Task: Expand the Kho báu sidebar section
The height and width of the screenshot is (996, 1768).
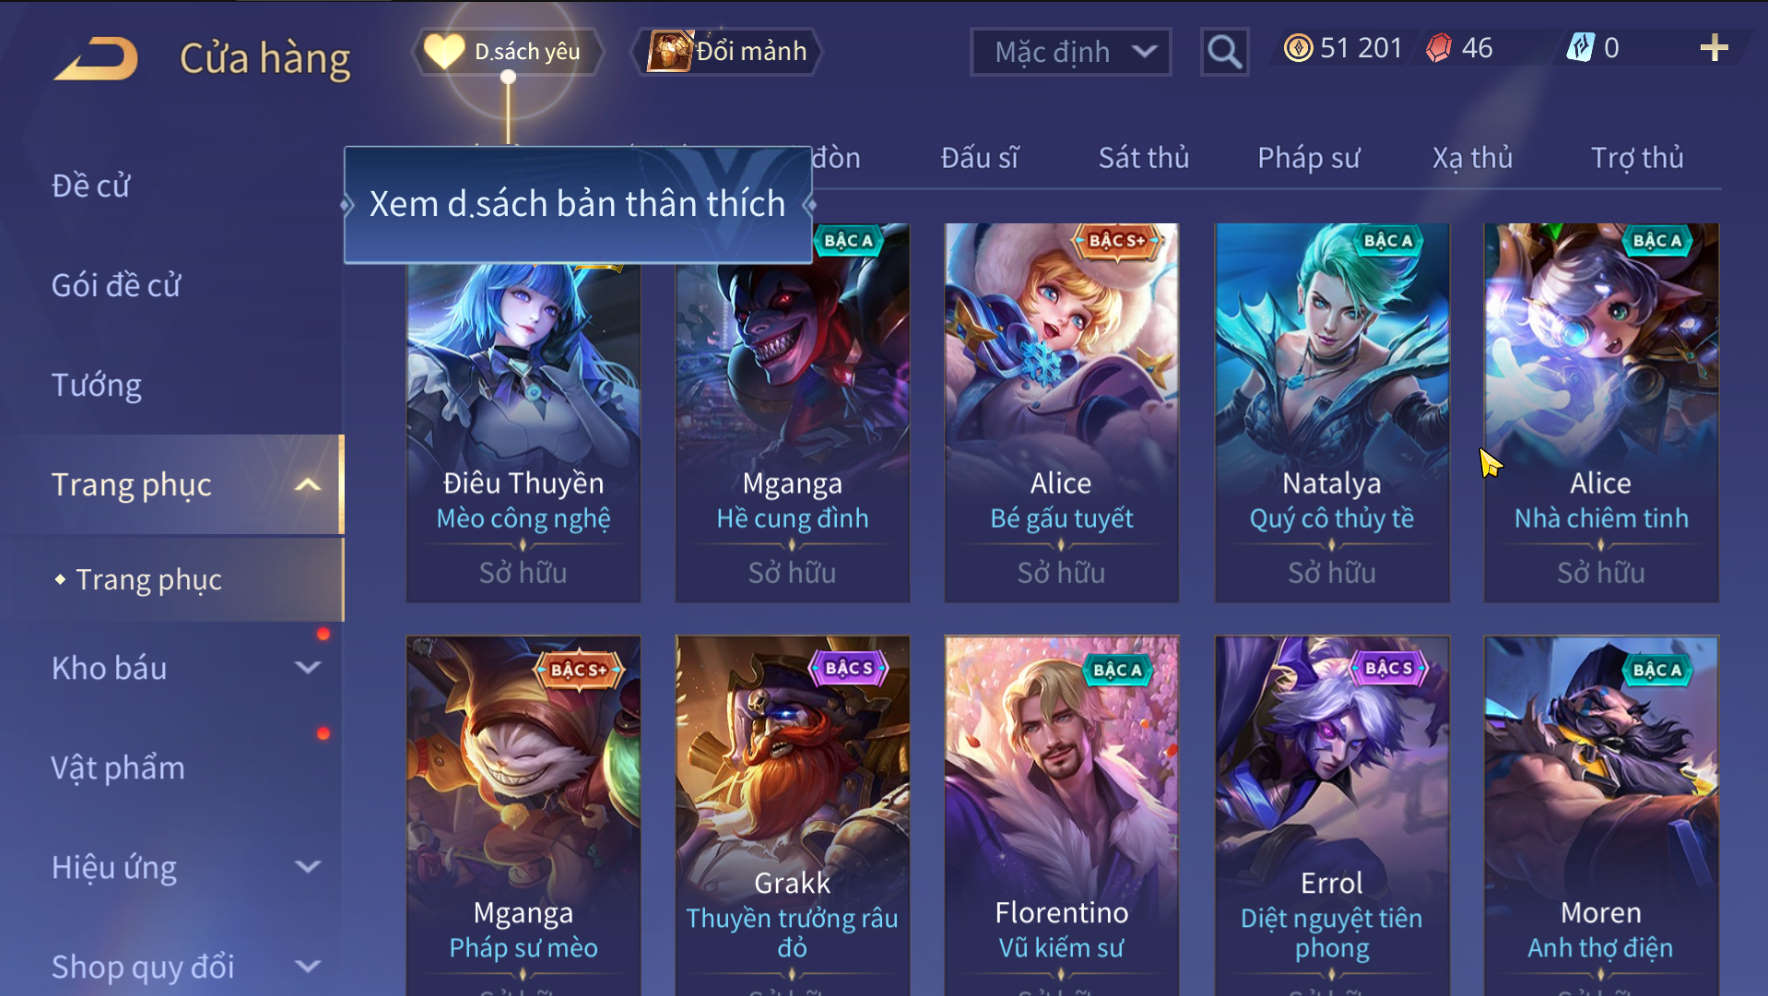Action: 309,667
